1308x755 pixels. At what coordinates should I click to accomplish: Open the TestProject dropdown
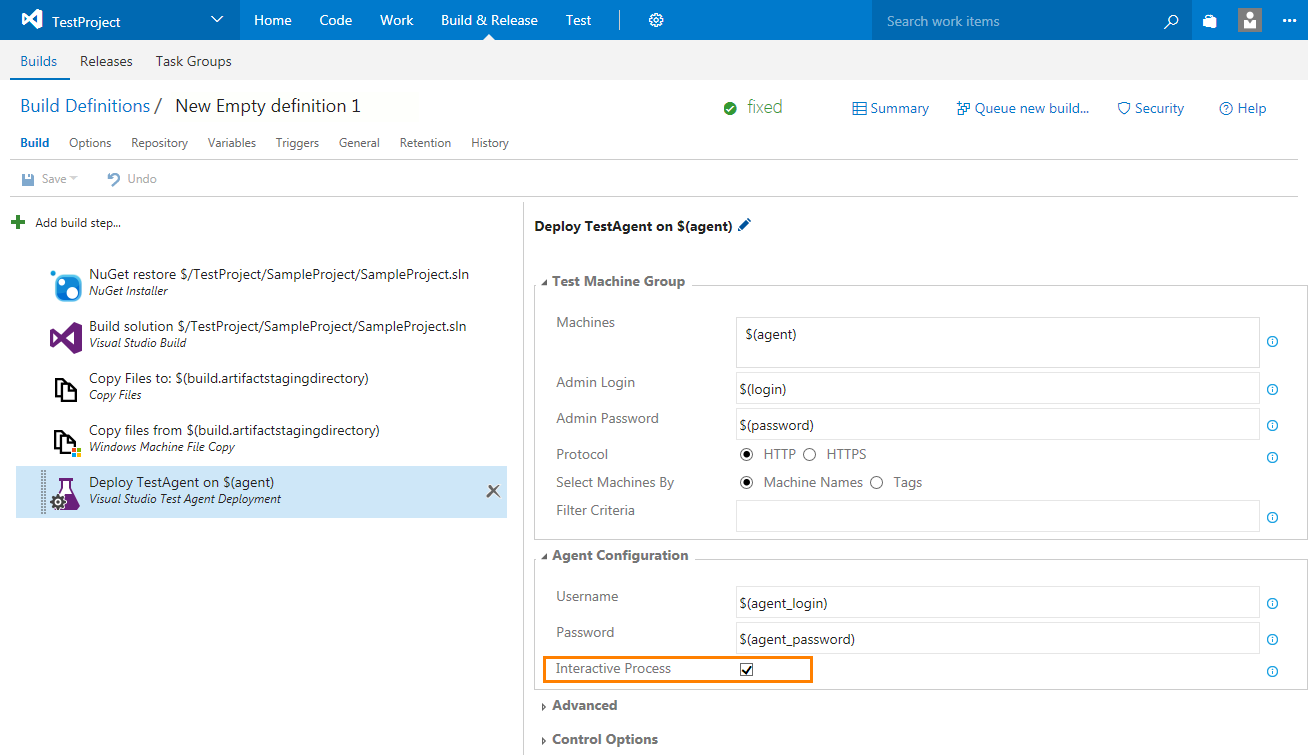pos(217,20)
